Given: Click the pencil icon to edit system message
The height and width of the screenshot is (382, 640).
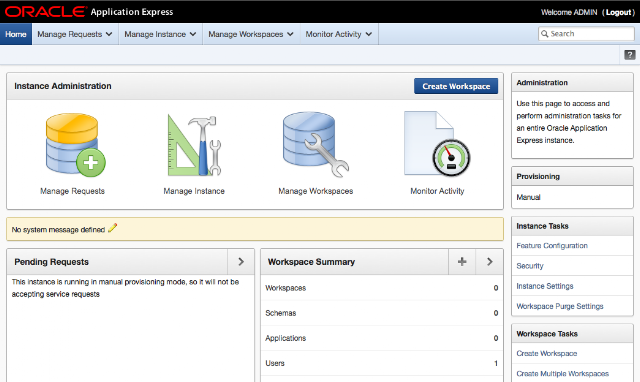Looking at the screenshot, I should coord(112,228).
